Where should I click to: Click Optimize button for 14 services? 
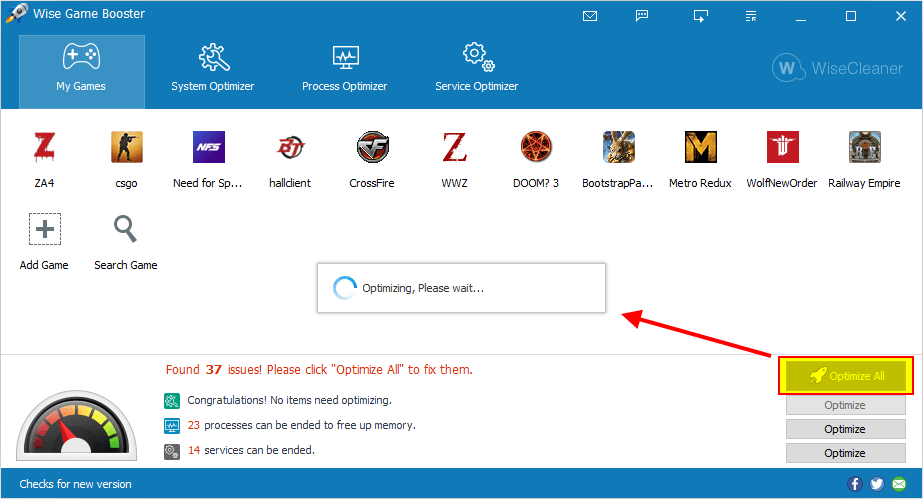pyautogui.click(x=845, y=453)
